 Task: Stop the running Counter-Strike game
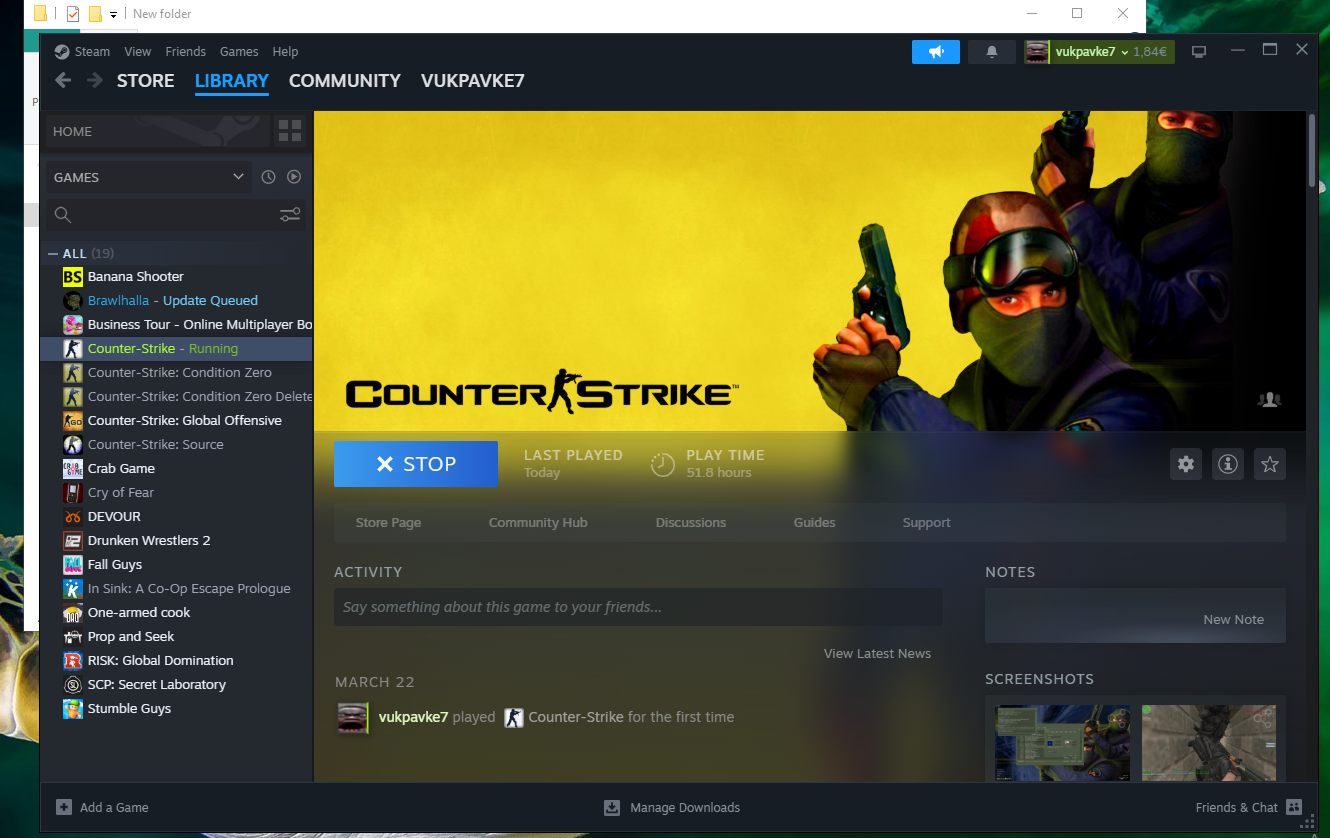pyautogui.click(x=415, y=464)
